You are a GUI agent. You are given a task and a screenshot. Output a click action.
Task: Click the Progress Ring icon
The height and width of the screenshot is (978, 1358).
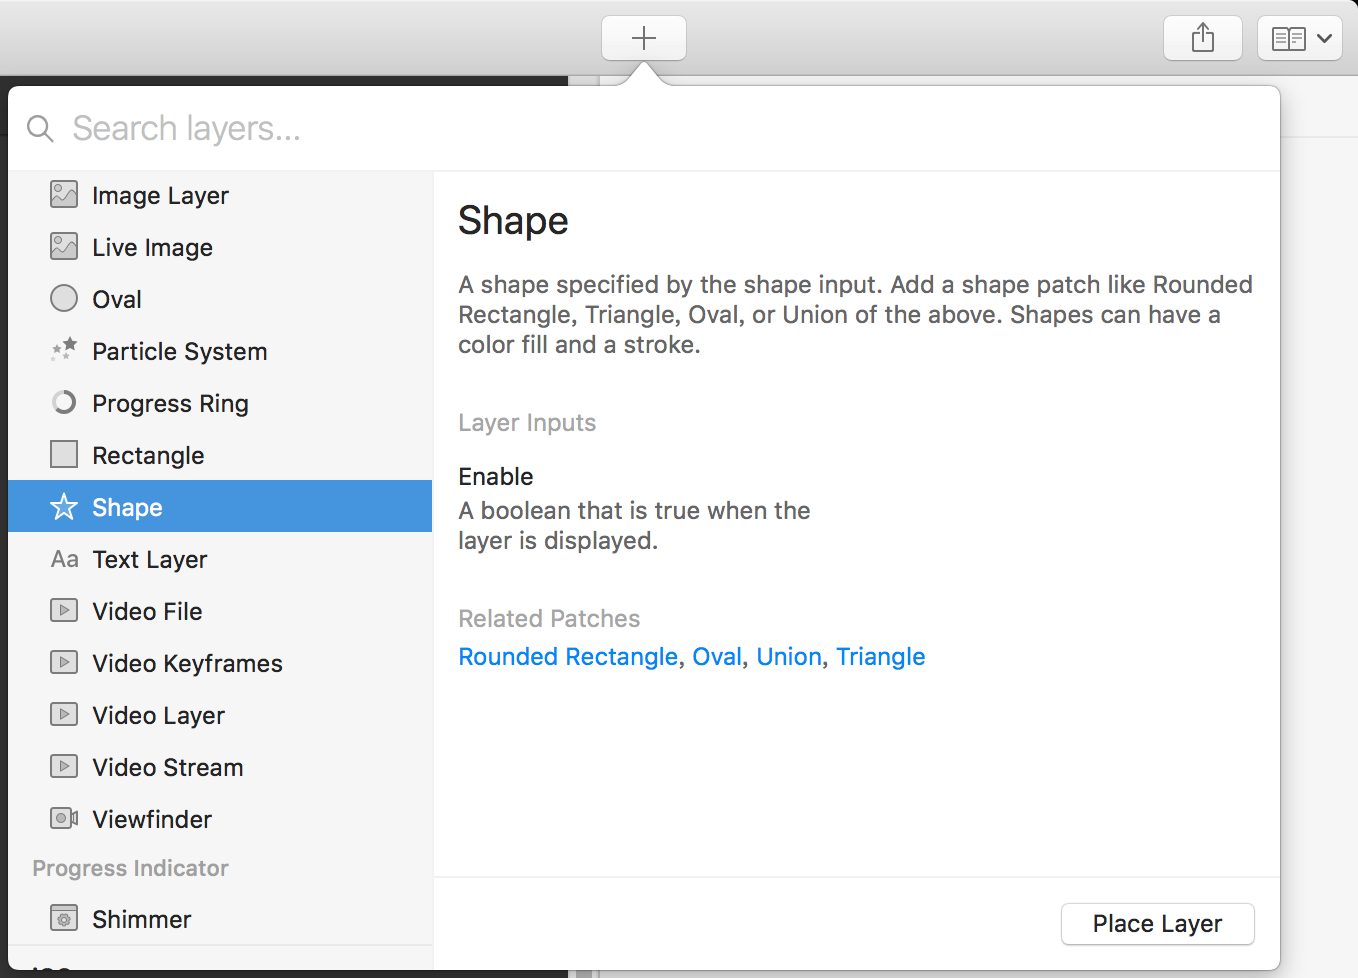[64, 403]
